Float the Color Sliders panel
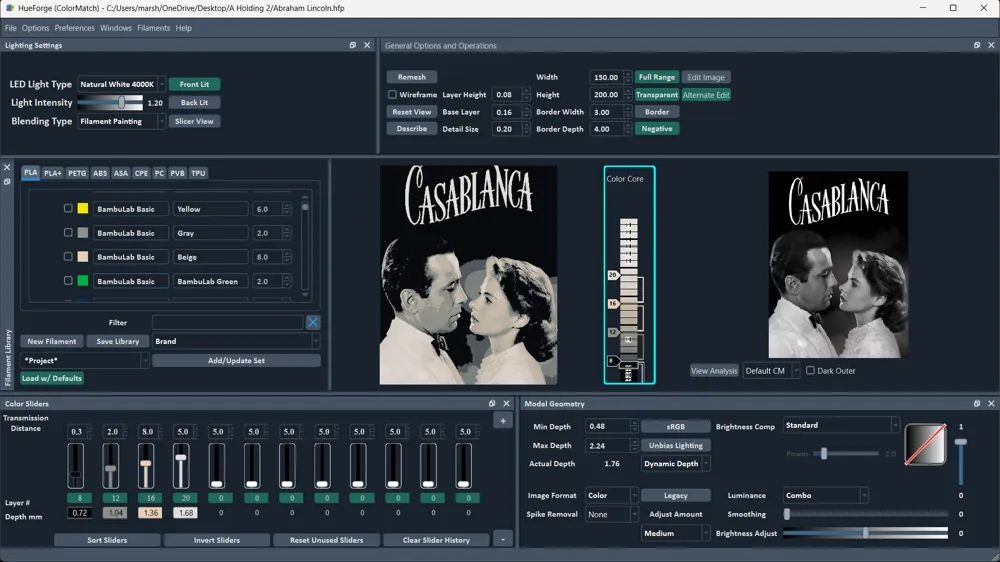Image resolution: width=1000 pixels, height=562 pixels. [x=492, y=404]
